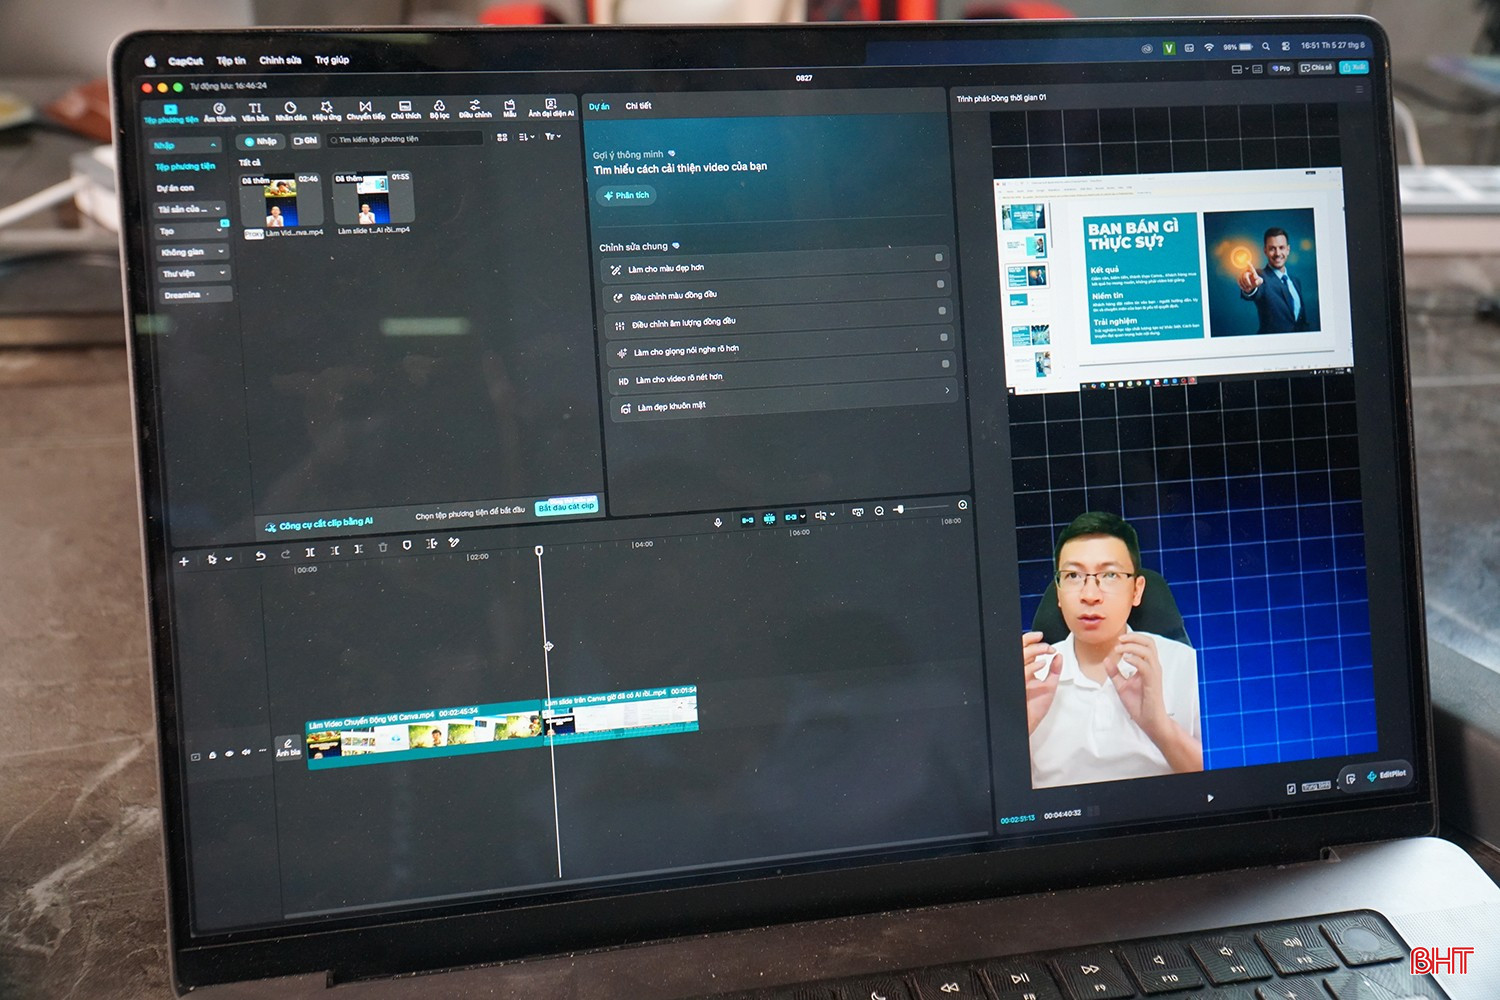This screenshot has width=1500, height=1000.
Task: Open the Điều chỉnh adjustment panel
Action: 475,108
